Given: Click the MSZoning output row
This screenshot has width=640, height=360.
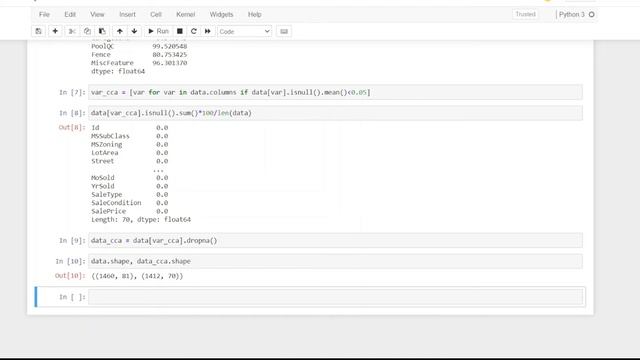Looking at the screenshot, I should [x=129, y=144].
